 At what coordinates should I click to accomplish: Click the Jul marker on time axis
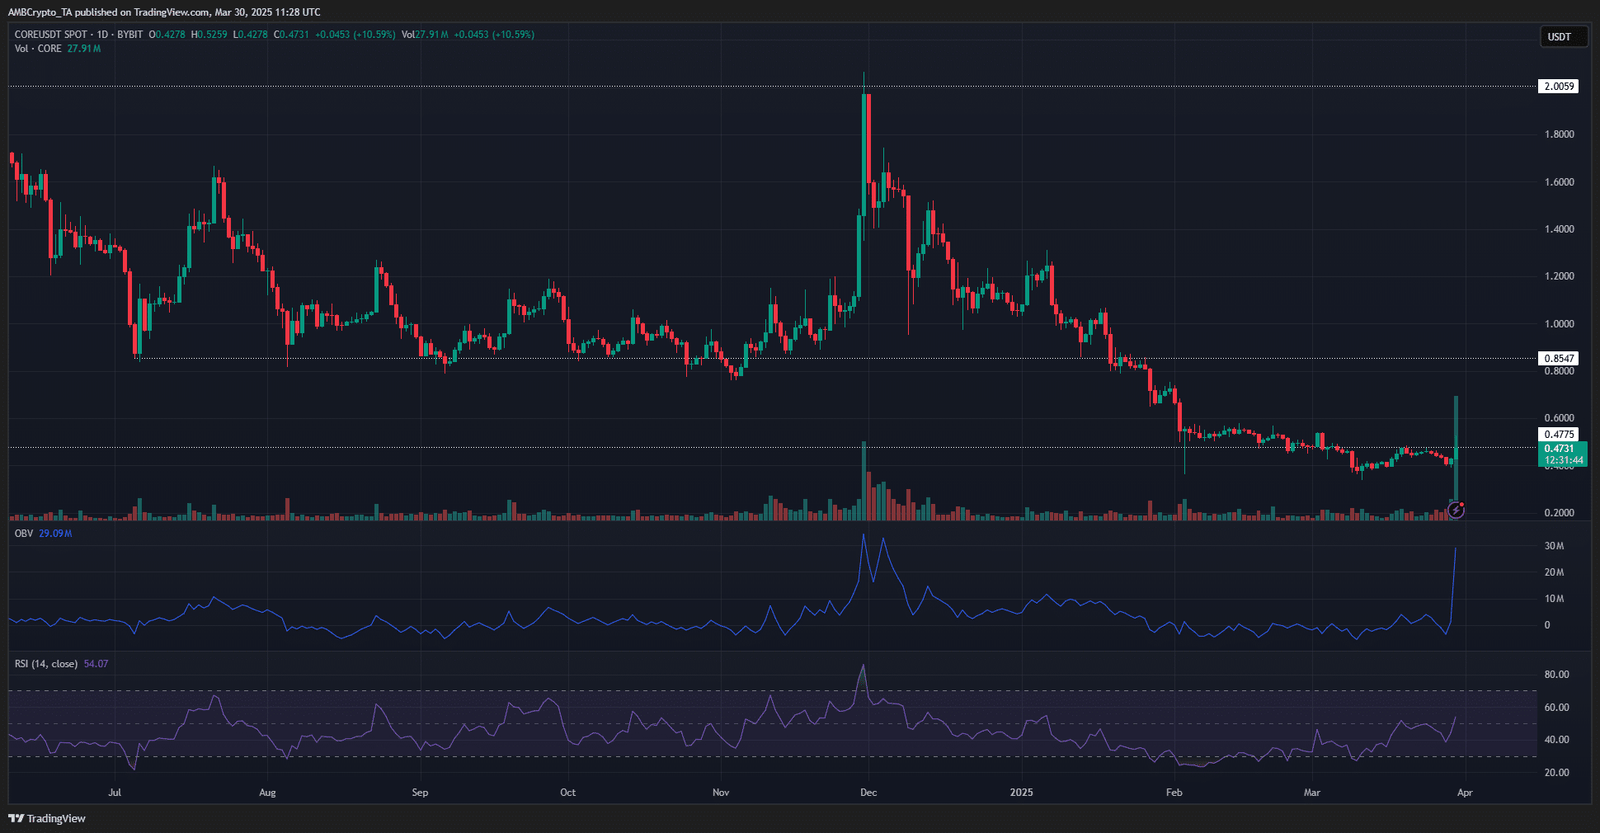tap(115, 792)
